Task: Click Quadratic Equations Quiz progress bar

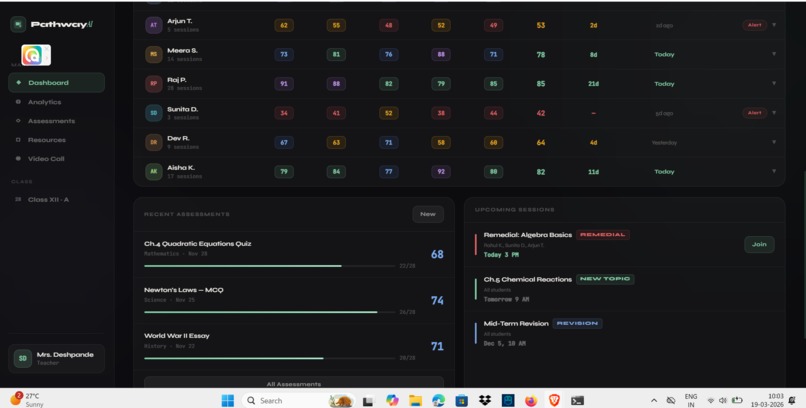Action: pyautogui.click(x=269, y=266)
